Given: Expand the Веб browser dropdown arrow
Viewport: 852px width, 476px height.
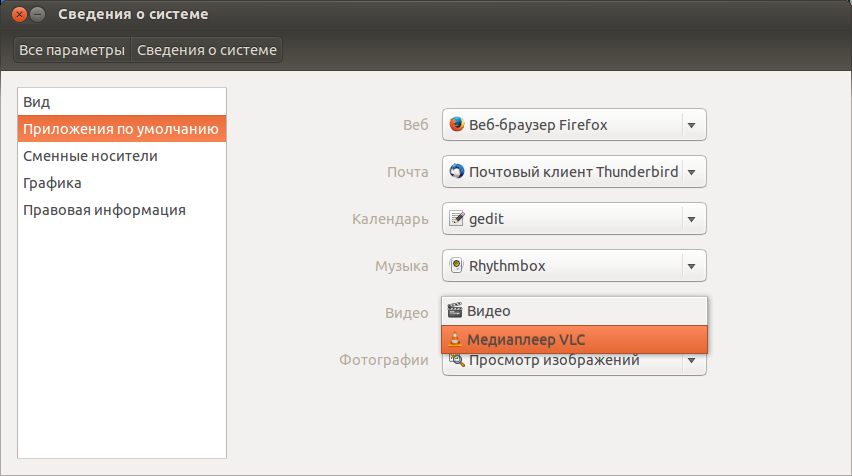Looking at the screenshot, I should (x=691, y=125).
